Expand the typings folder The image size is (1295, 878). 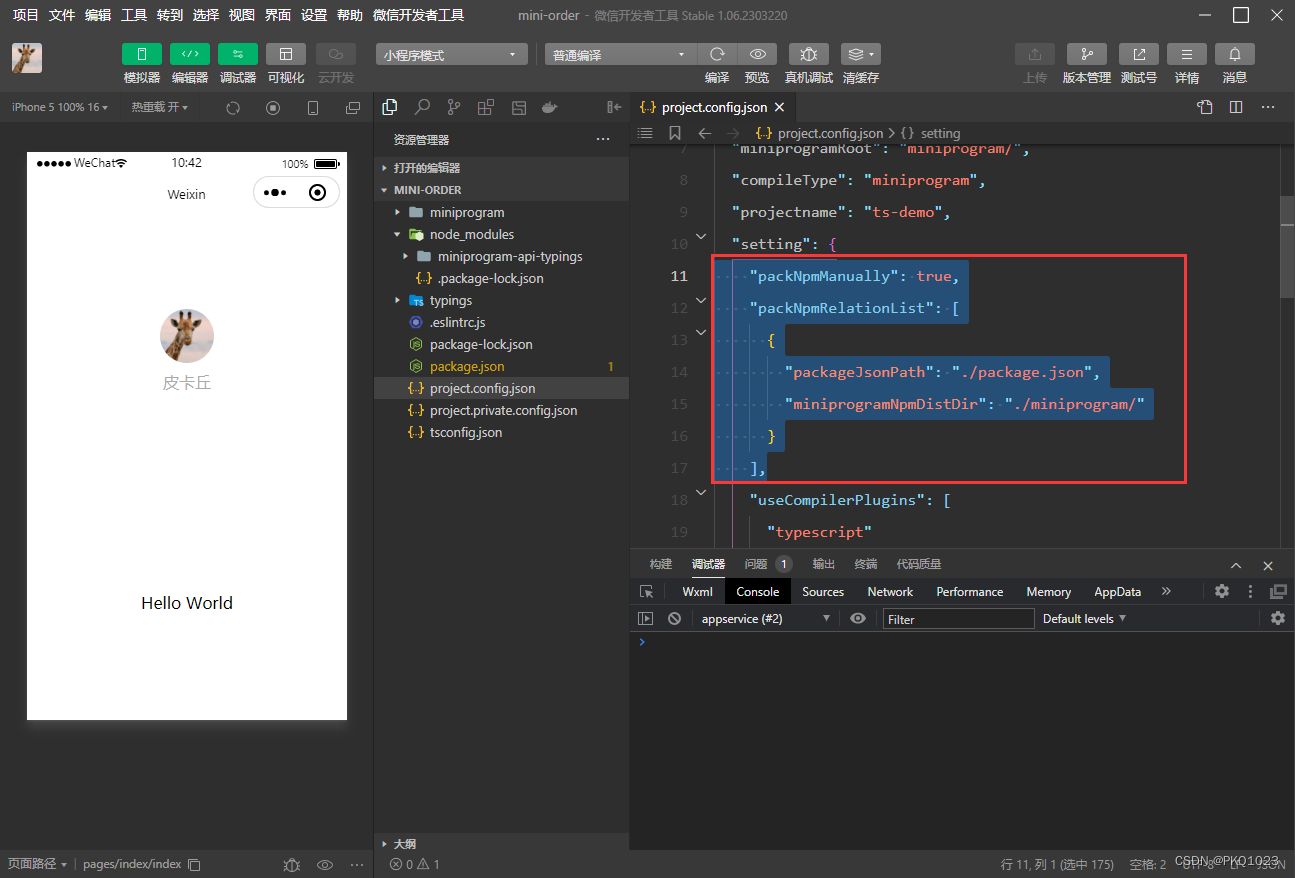click(501, 300)
